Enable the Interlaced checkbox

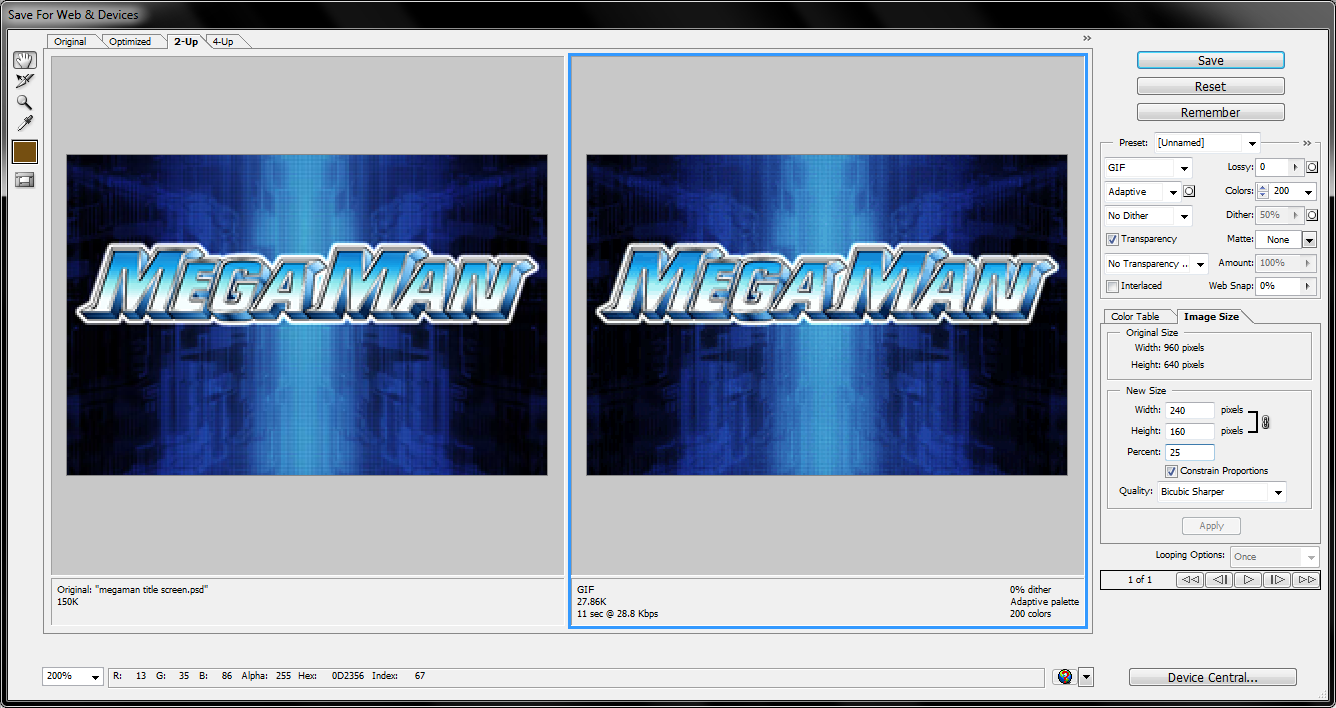tap(1112, 286)
